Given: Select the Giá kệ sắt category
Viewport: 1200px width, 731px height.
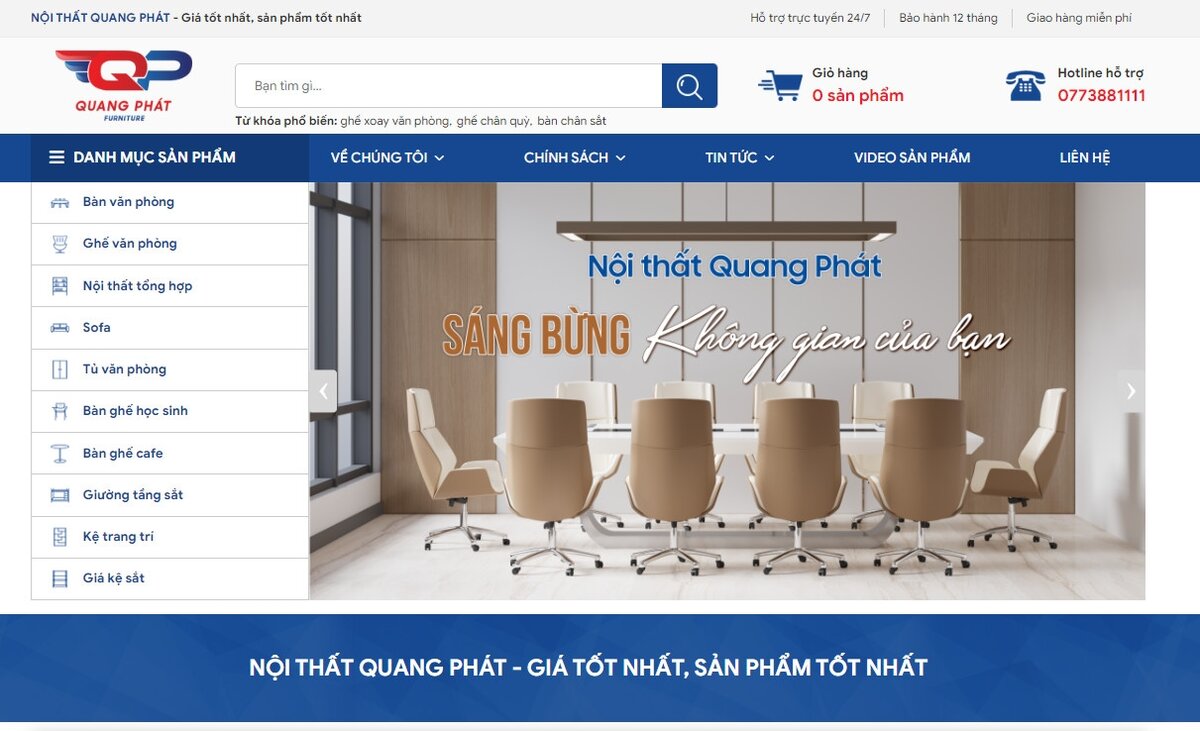Looking at the screenshot, I should [170, 579].
